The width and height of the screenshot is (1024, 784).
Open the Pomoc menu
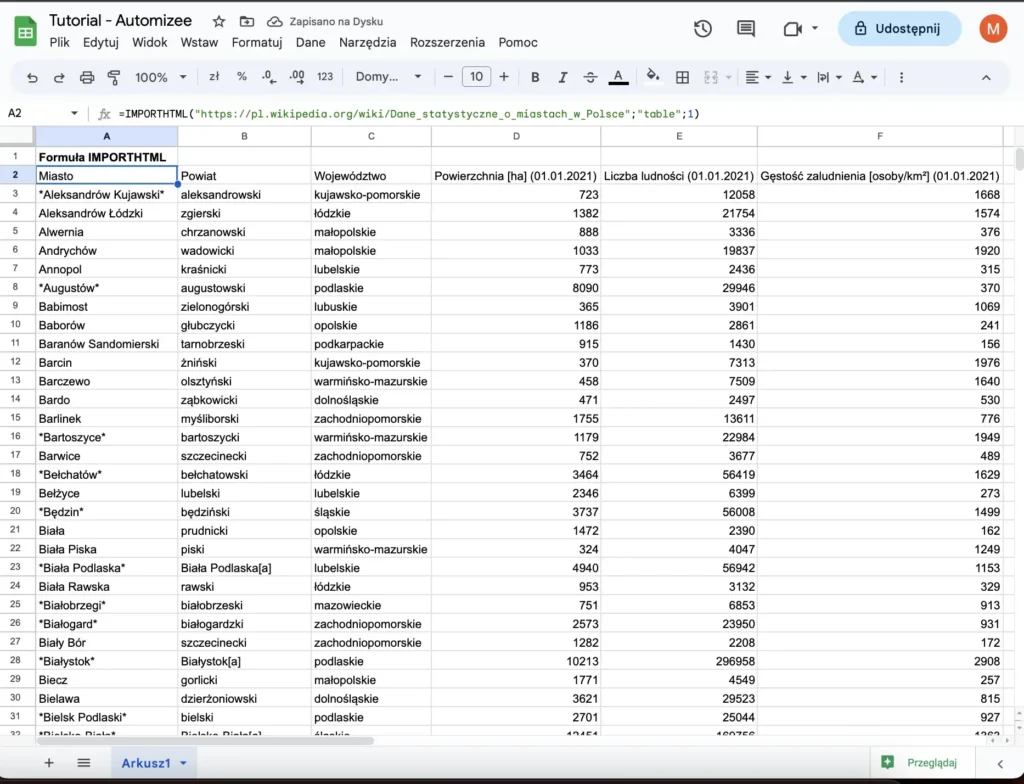[x=518, y=42]
